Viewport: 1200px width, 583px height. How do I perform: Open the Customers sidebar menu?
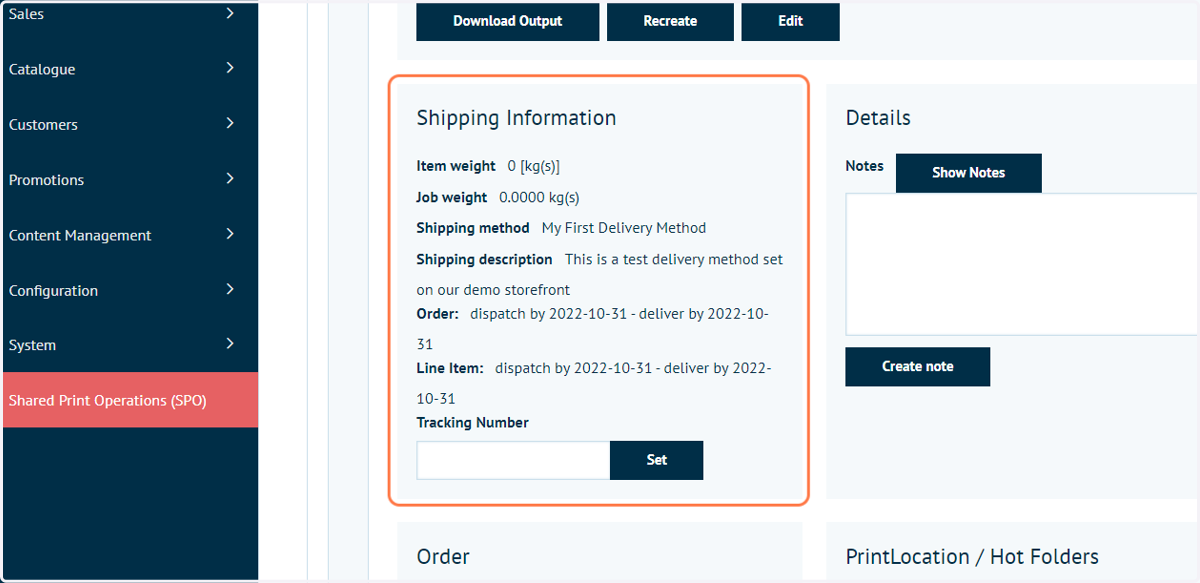click(x=130, y=125)
